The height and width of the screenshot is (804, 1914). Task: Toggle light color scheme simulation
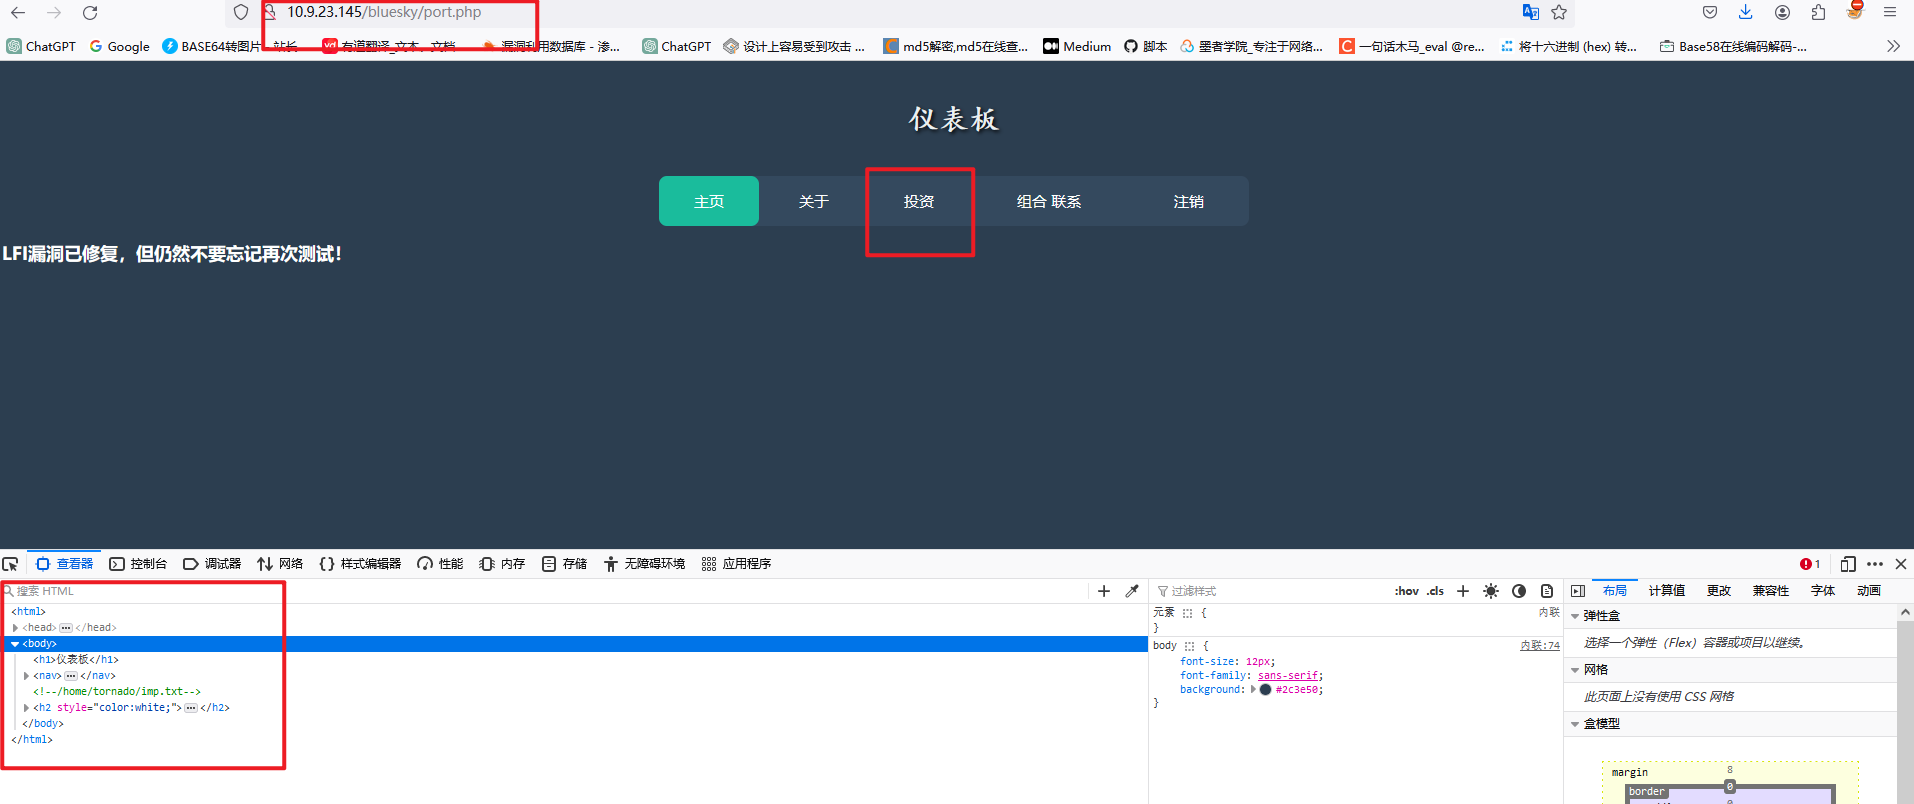click(1491, 591)
